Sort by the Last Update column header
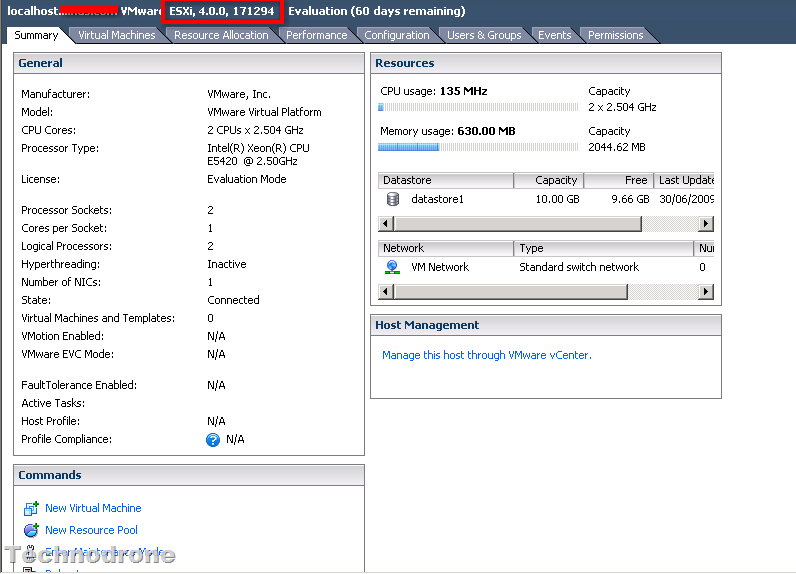The width and height of the screenshot is (796, 574). 684,180
